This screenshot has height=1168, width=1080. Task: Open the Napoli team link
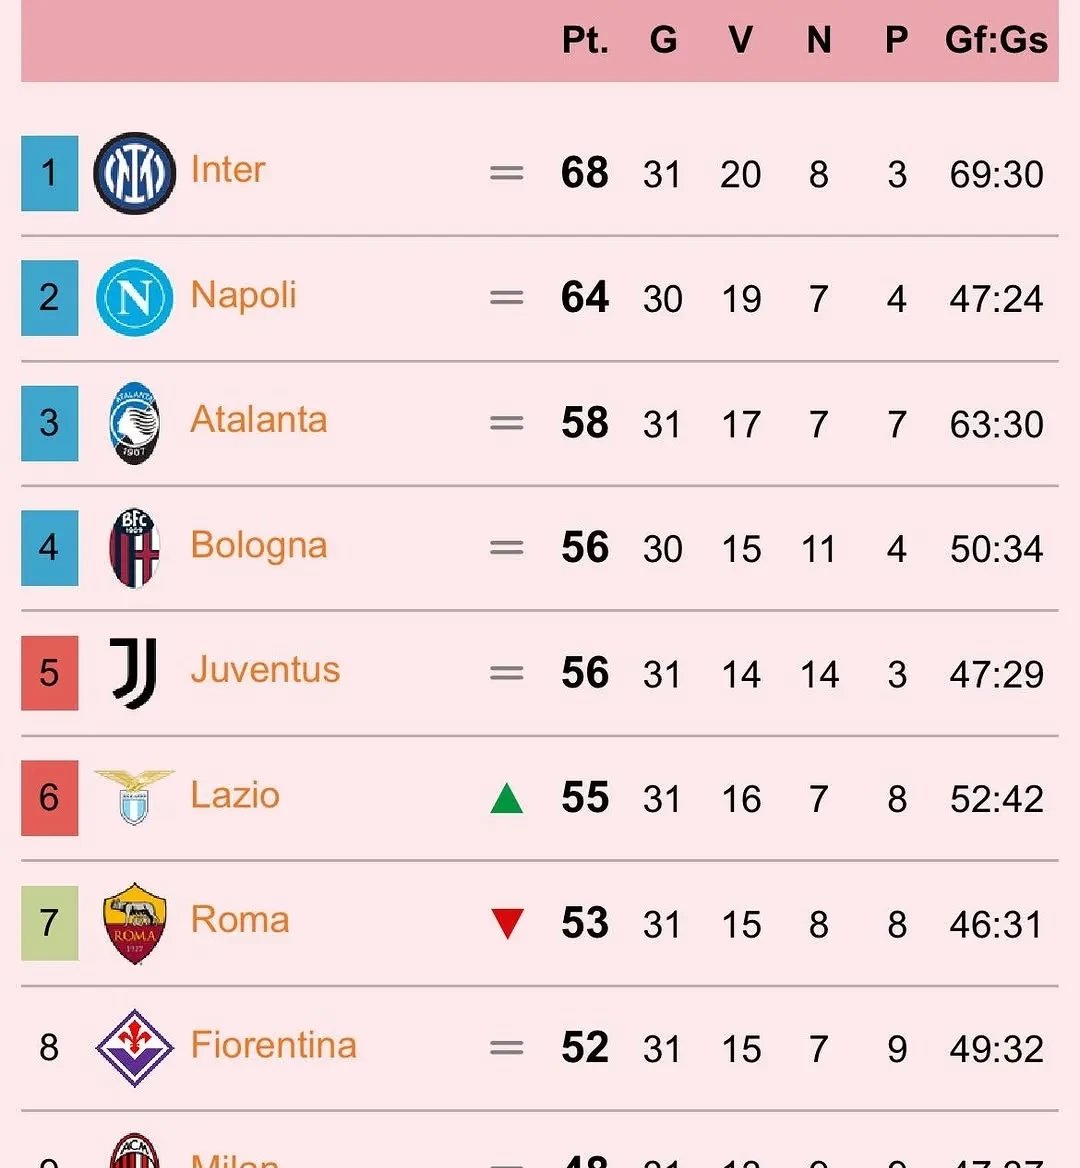point(243,295)
